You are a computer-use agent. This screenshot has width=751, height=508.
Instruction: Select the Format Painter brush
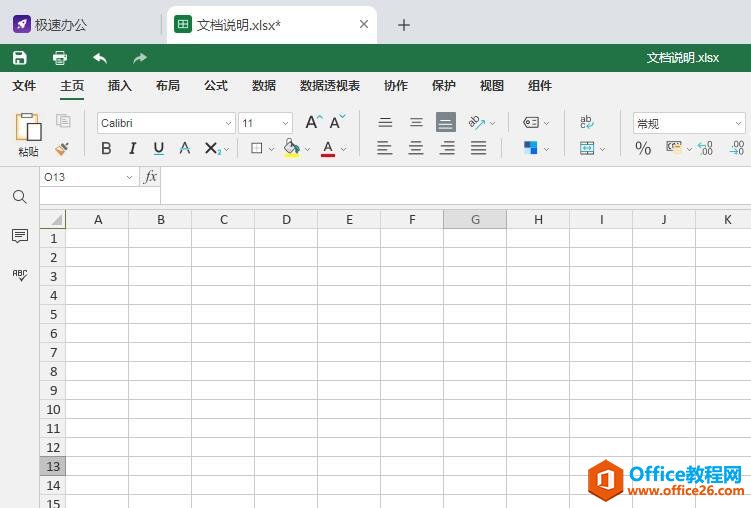62,149
